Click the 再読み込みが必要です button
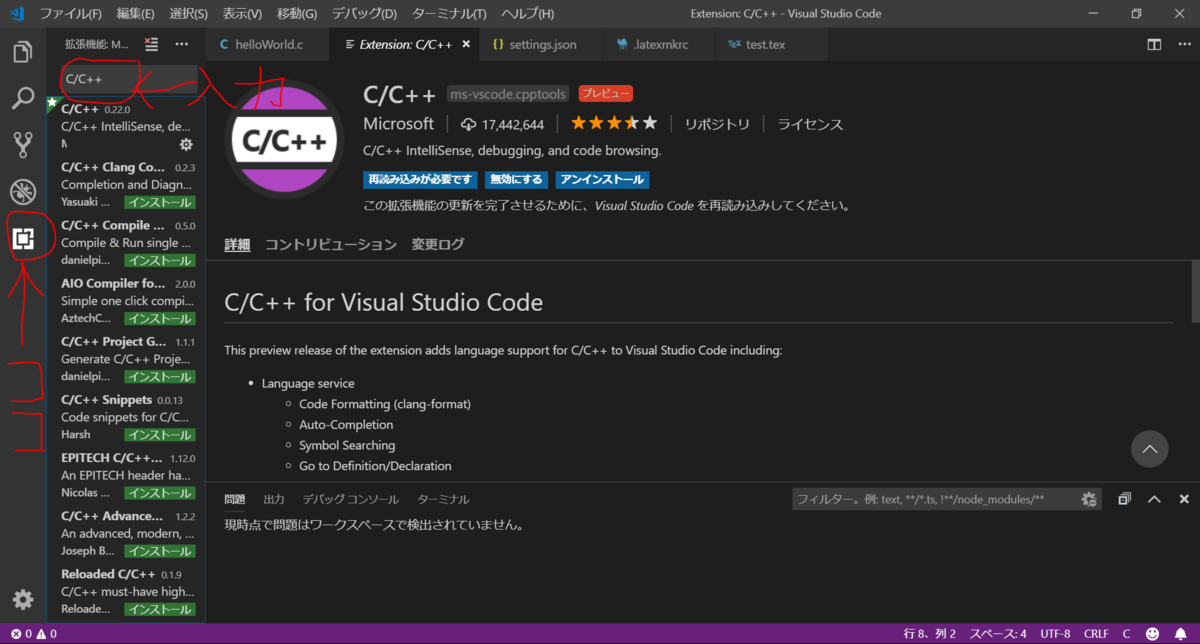The image size is (1200, 644). coord(420,180)
